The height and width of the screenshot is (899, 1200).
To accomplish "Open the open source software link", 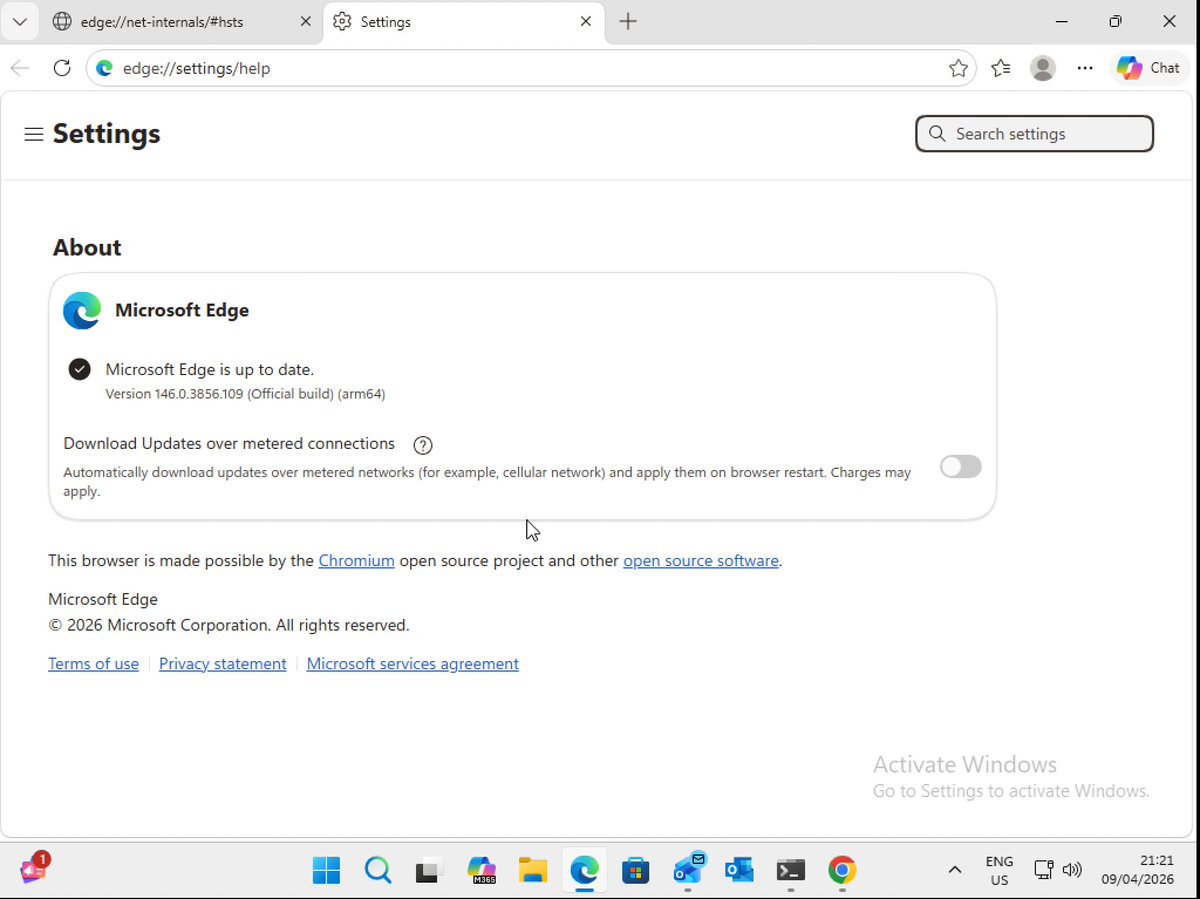I will [701, 561].
